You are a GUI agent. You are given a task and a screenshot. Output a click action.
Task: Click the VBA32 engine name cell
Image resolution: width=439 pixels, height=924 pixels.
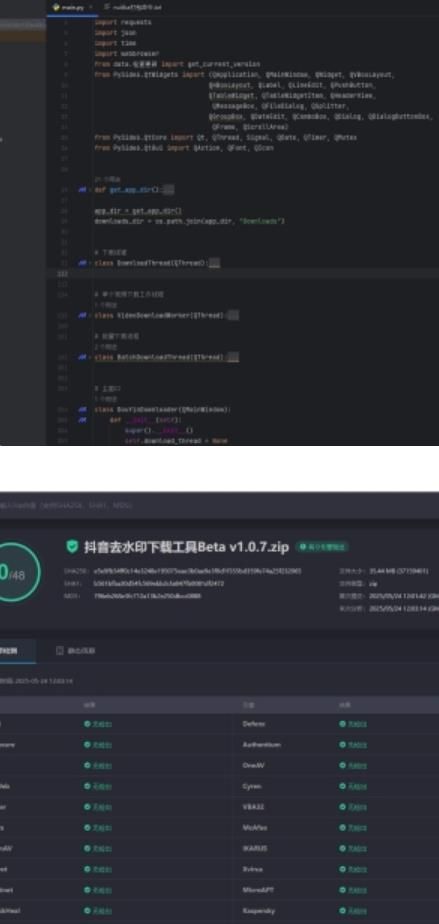pyautogui.click(x=252, y=807)
